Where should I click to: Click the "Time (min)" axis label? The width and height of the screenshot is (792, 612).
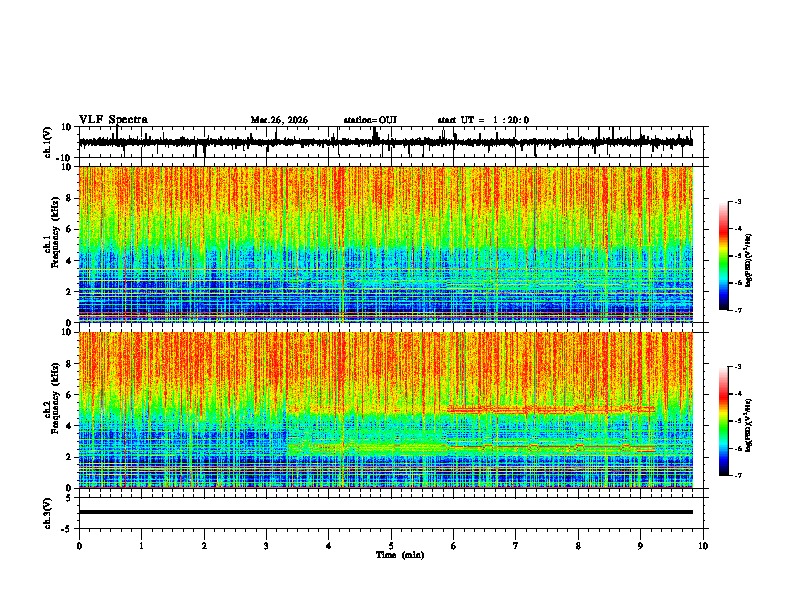[x=400, y=555]
